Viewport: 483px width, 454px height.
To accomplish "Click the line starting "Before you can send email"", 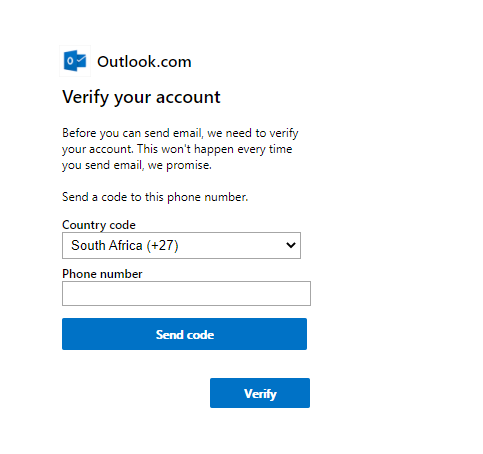I will tap(180, 133).
